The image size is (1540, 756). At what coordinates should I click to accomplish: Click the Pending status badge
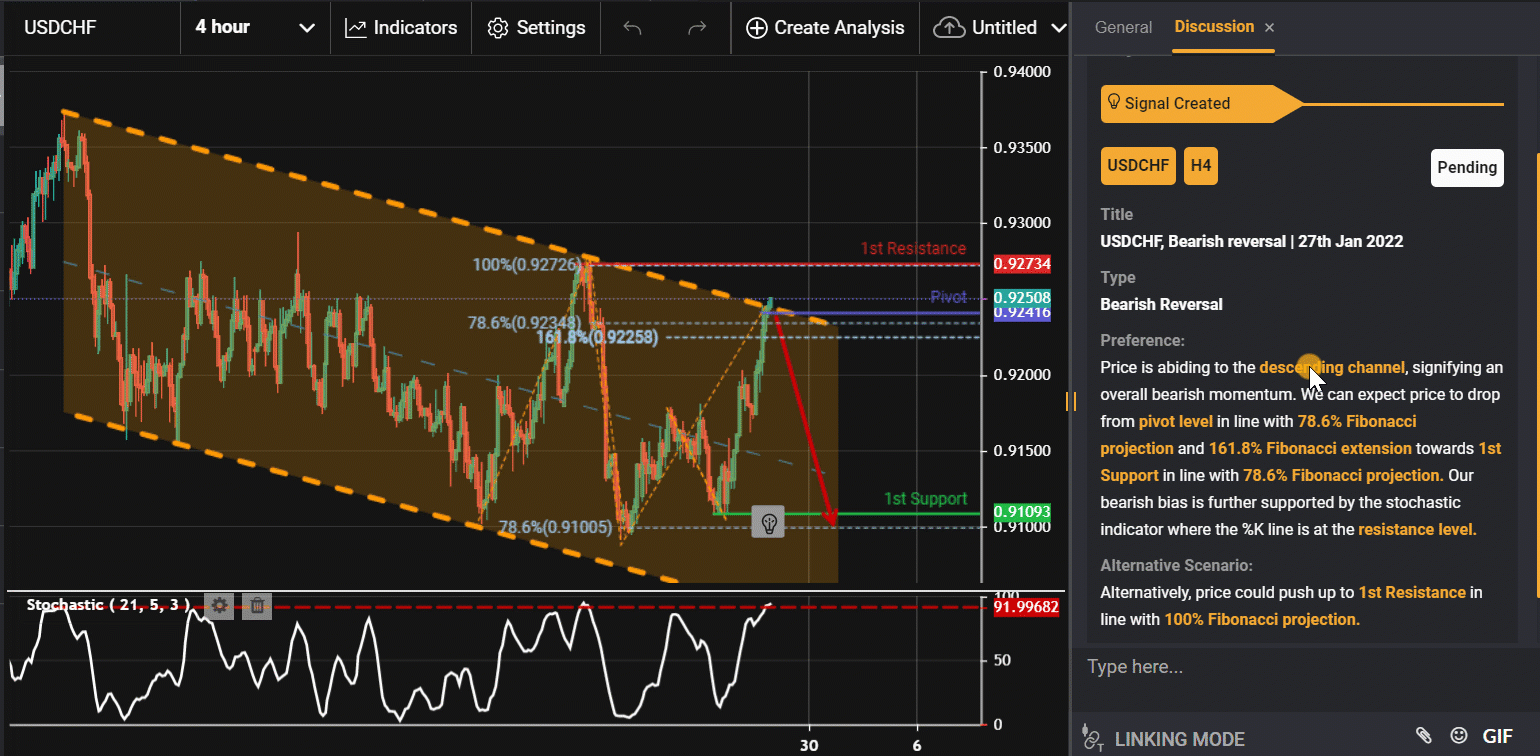click(x=1467, y=167)
